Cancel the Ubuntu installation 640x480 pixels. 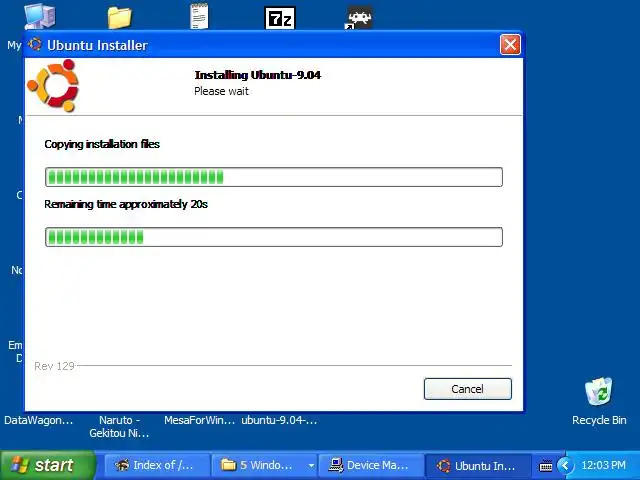click(x=467, y=389)
